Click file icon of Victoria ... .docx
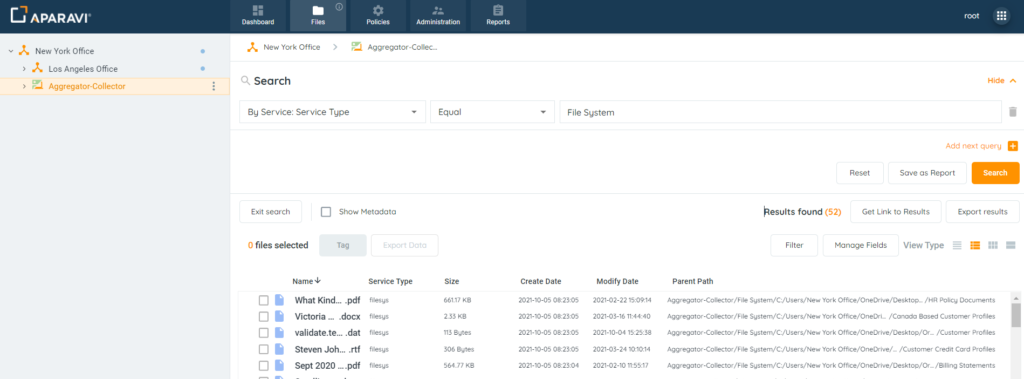Screen dimensions: 1024x379 [x=280, y=316]
